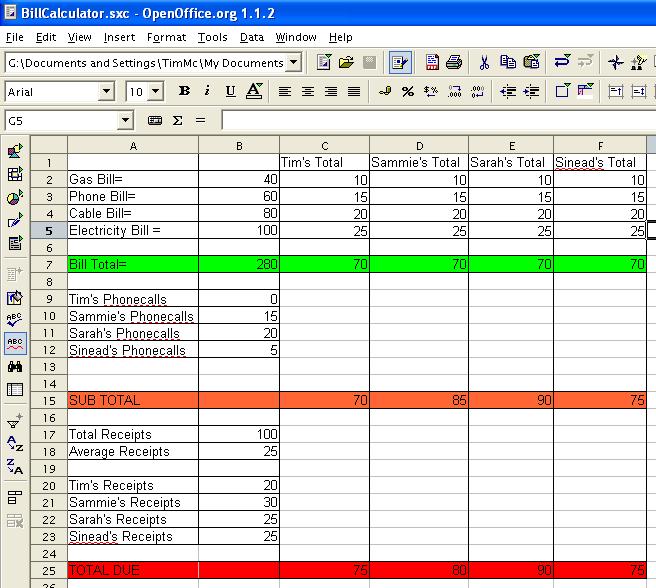656x588 pixels.
Task: Toggle the Edit File mode button
Action: 400,62
